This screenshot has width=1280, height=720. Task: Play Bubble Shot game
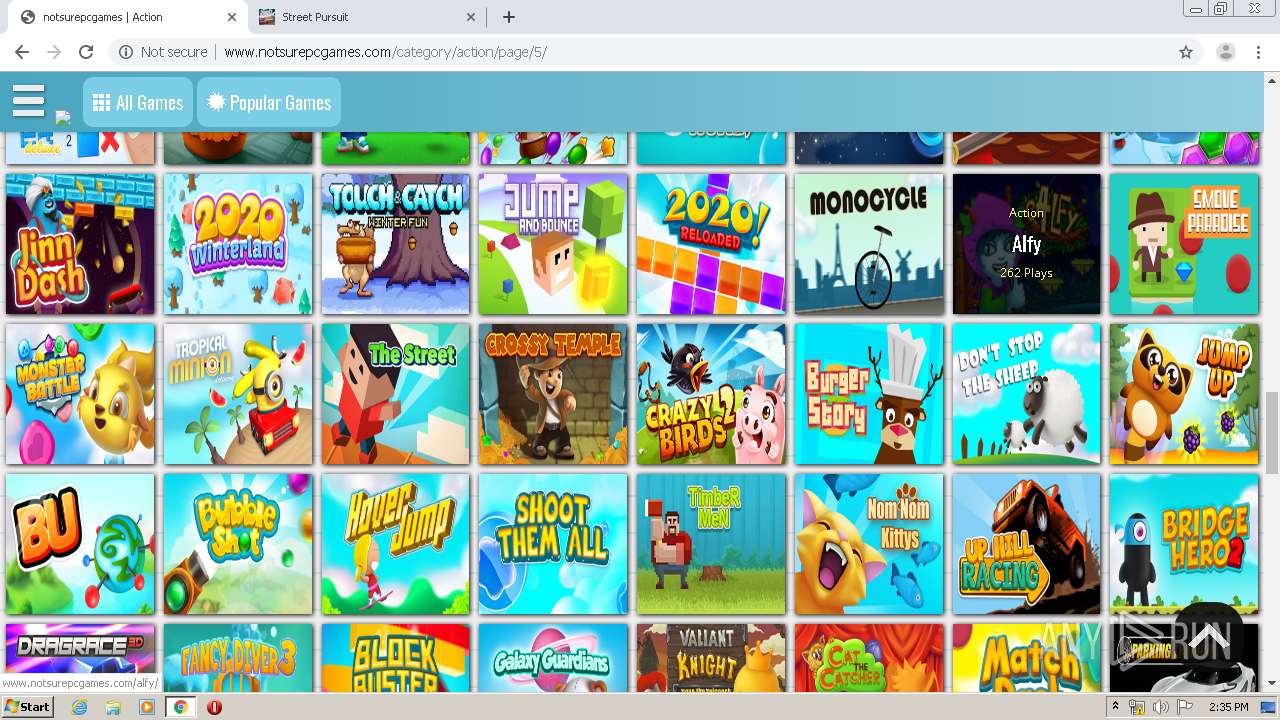(238, 544)
